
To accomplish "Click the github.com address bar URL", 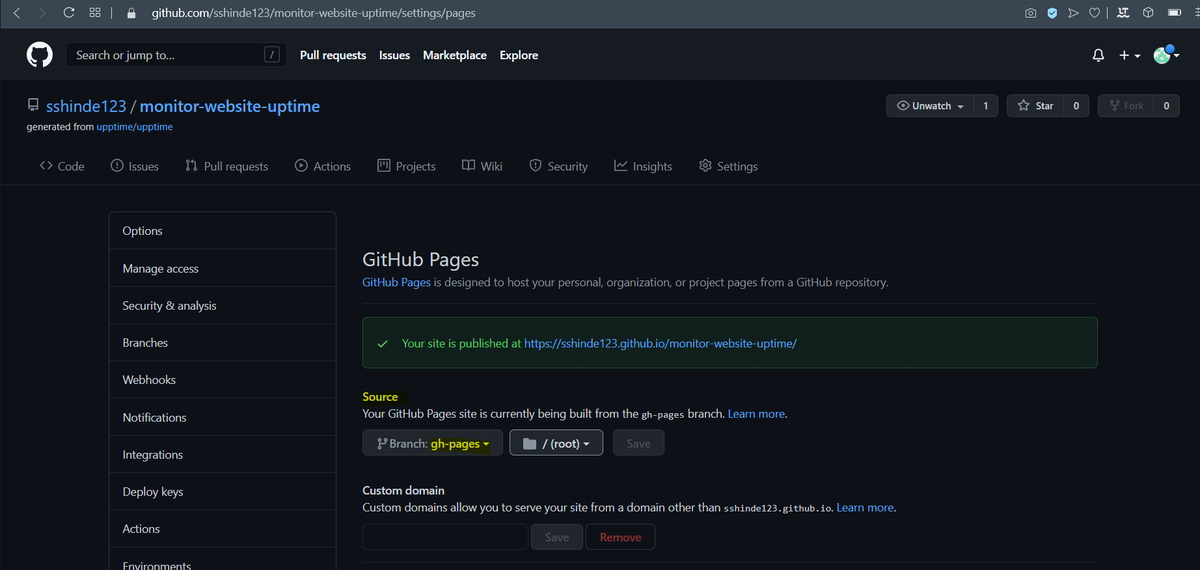I will (313, 13).
